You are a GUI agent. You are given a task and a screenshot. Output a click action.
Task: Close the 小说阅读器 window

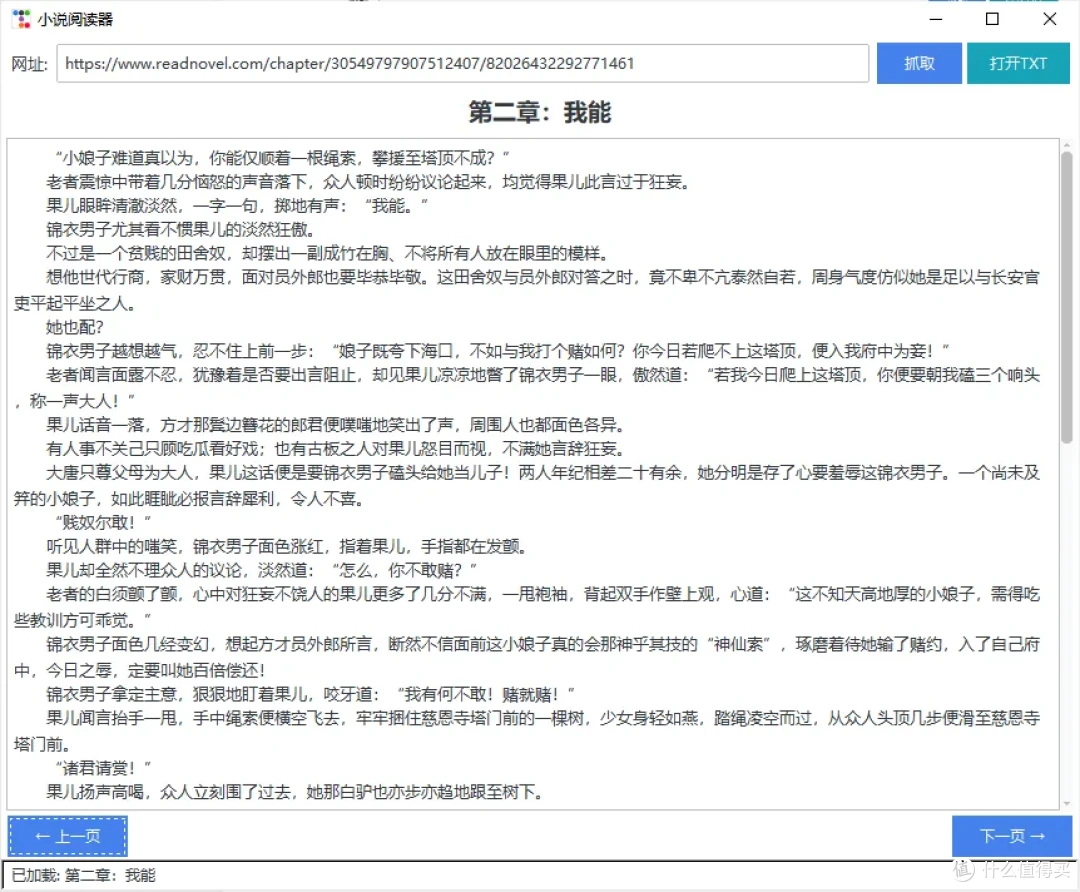[1049, 19]
